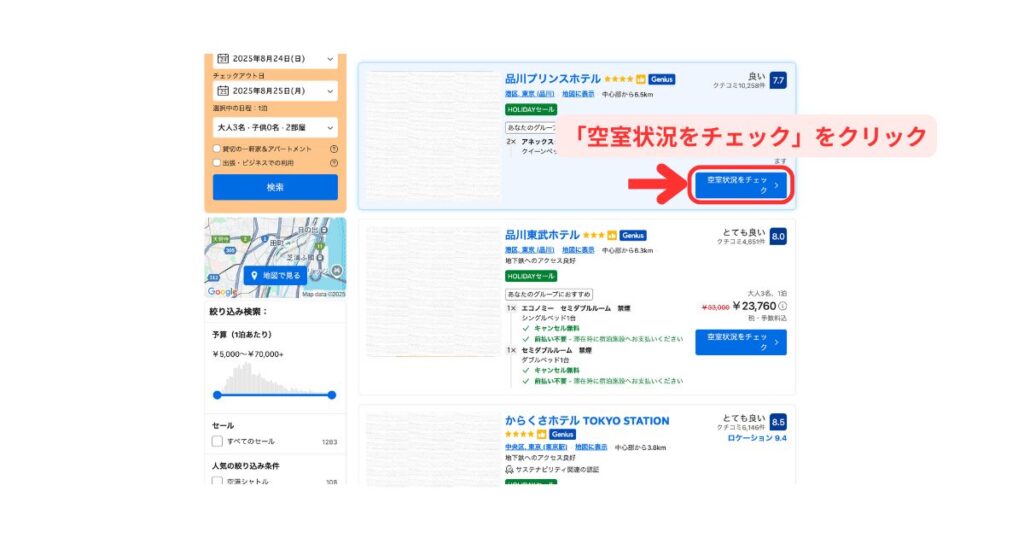Click the ¥23,760 price text
This screenshot has height=538, width=1024.
(x=754, y=306)
